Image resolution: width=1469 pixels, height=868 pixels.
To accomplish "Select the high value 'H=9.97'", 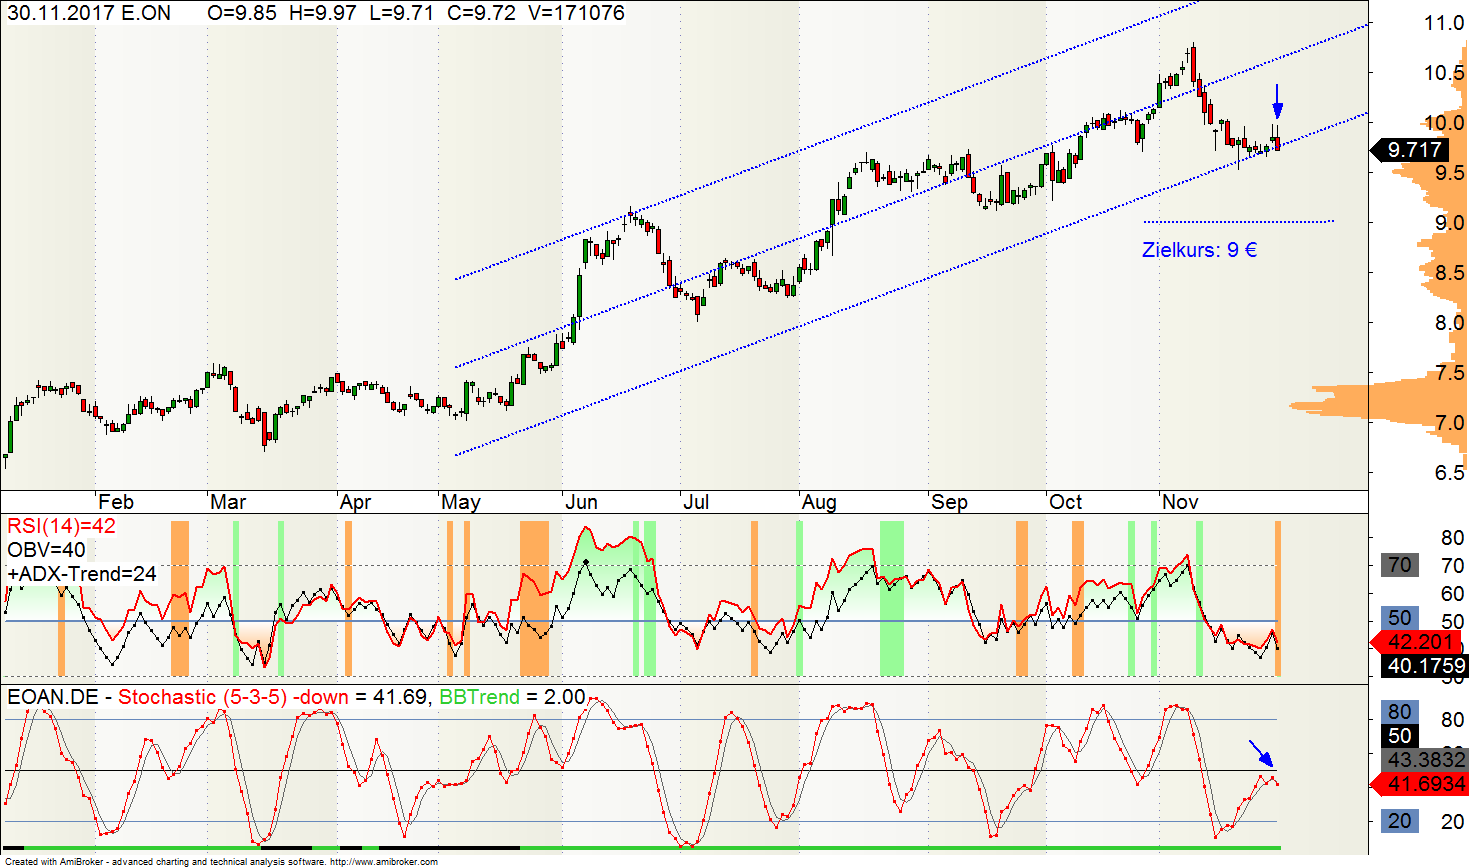I will (x=321, y=13).
